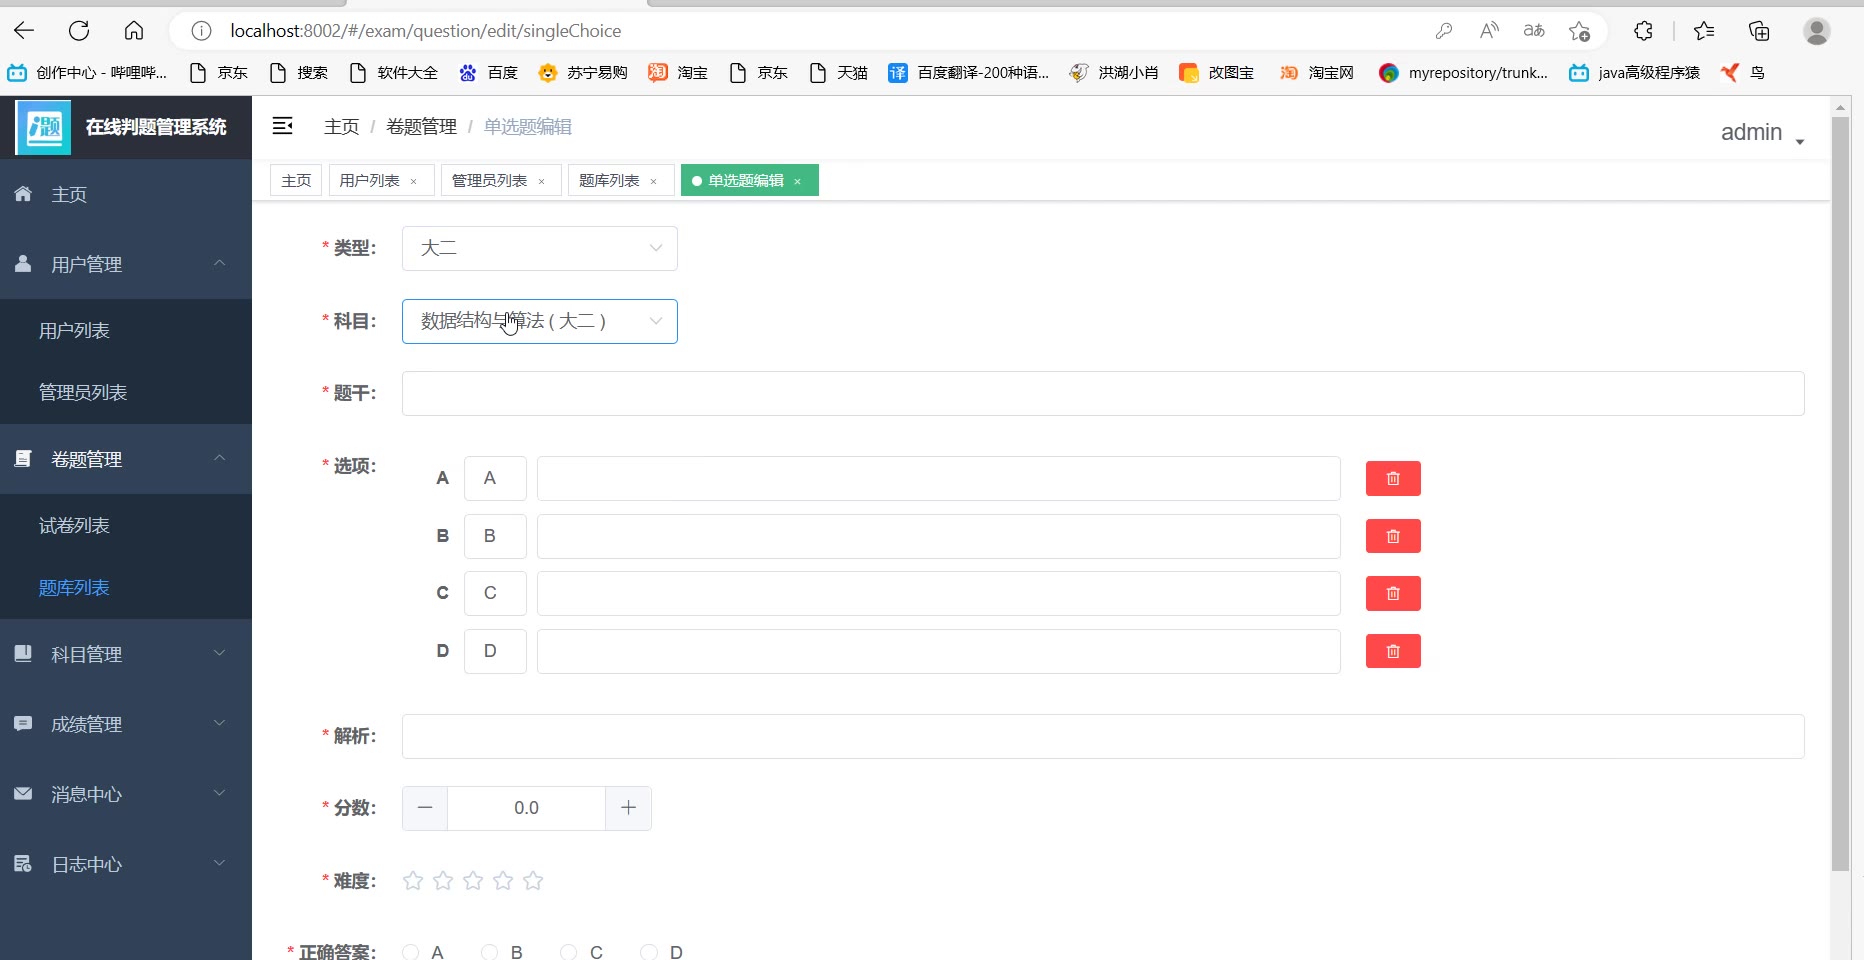Open 试卷列表 in the sidebar
This screenshot has height=960, width=1864.
126,525
